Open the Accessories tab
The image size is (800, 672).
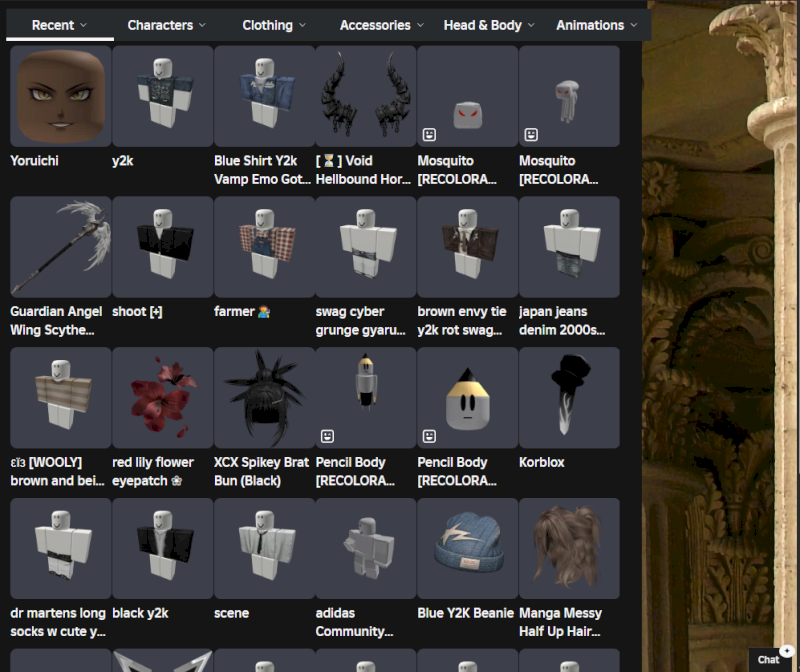click(x=381, y=25)
